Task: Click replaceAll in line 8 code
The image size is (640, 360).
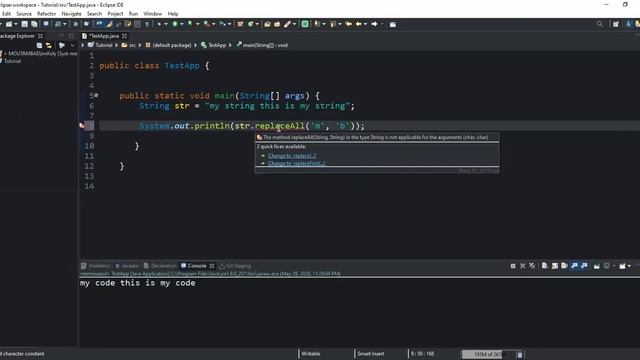Action: click(280, 126)
